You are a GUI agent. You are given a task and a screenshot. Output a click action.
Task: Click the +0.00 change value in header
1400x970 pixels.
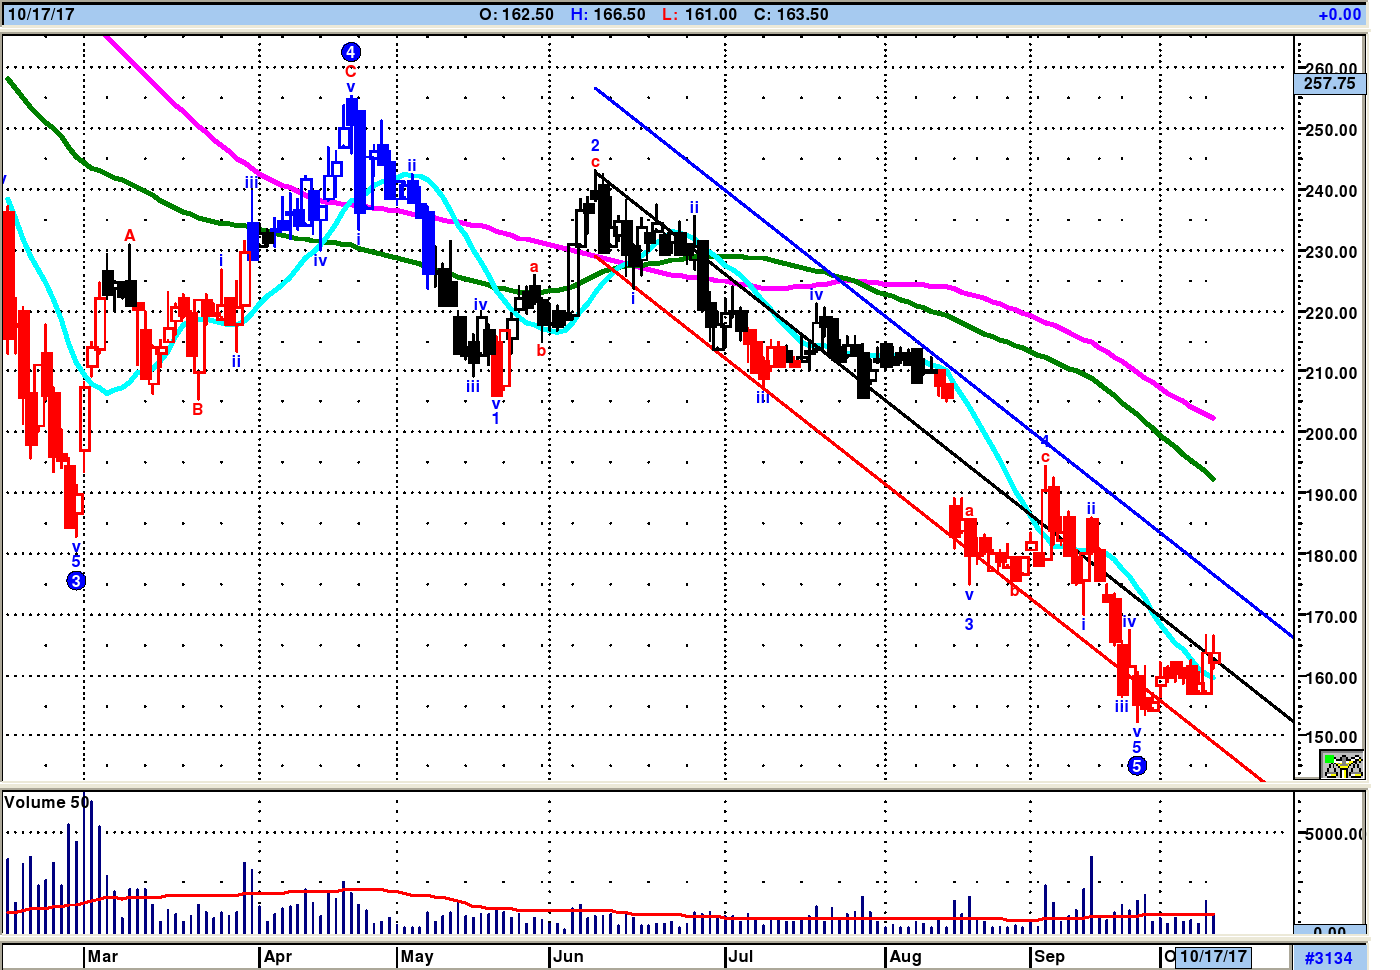point(1339,14)
